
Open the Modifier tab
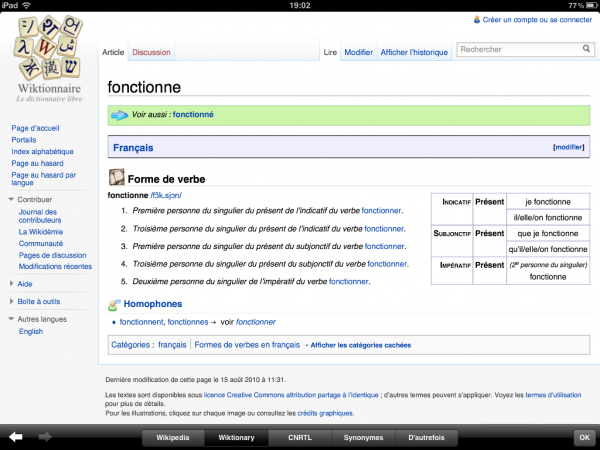click(x=358, y=52)
